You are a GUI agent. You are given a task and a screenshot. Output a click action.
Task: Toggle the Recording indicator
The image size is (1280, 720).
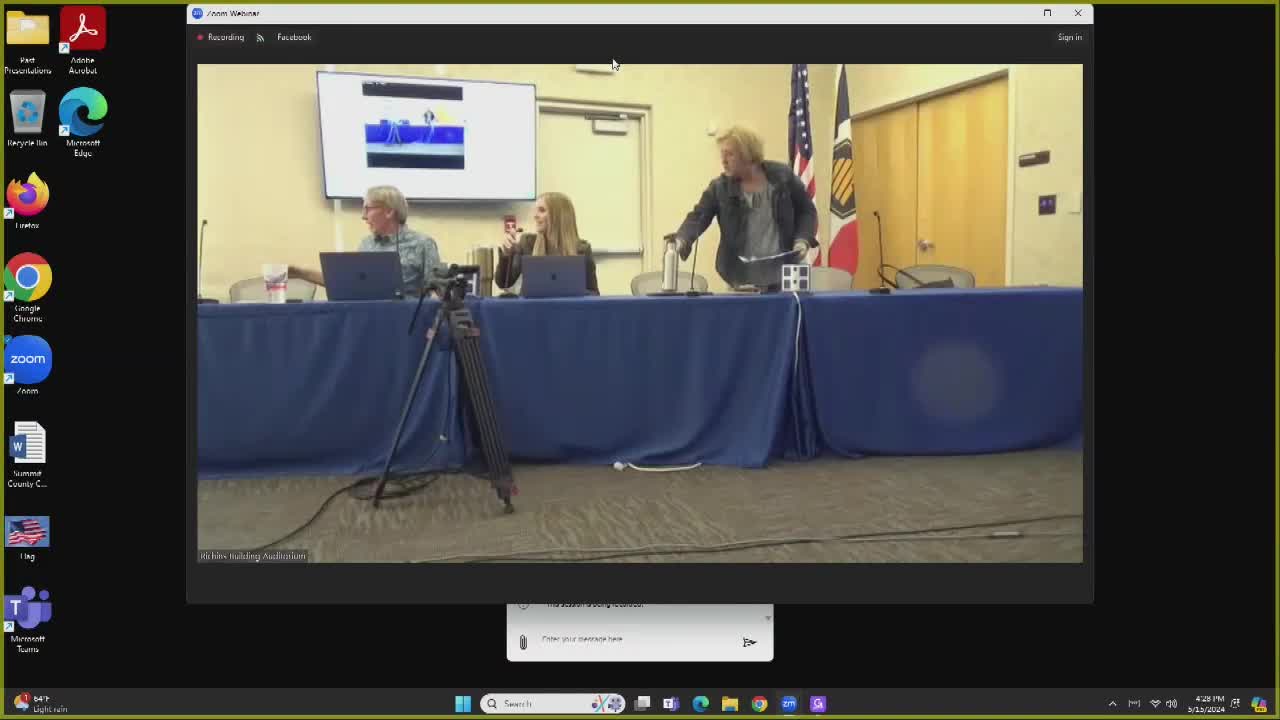click(220, 37)
